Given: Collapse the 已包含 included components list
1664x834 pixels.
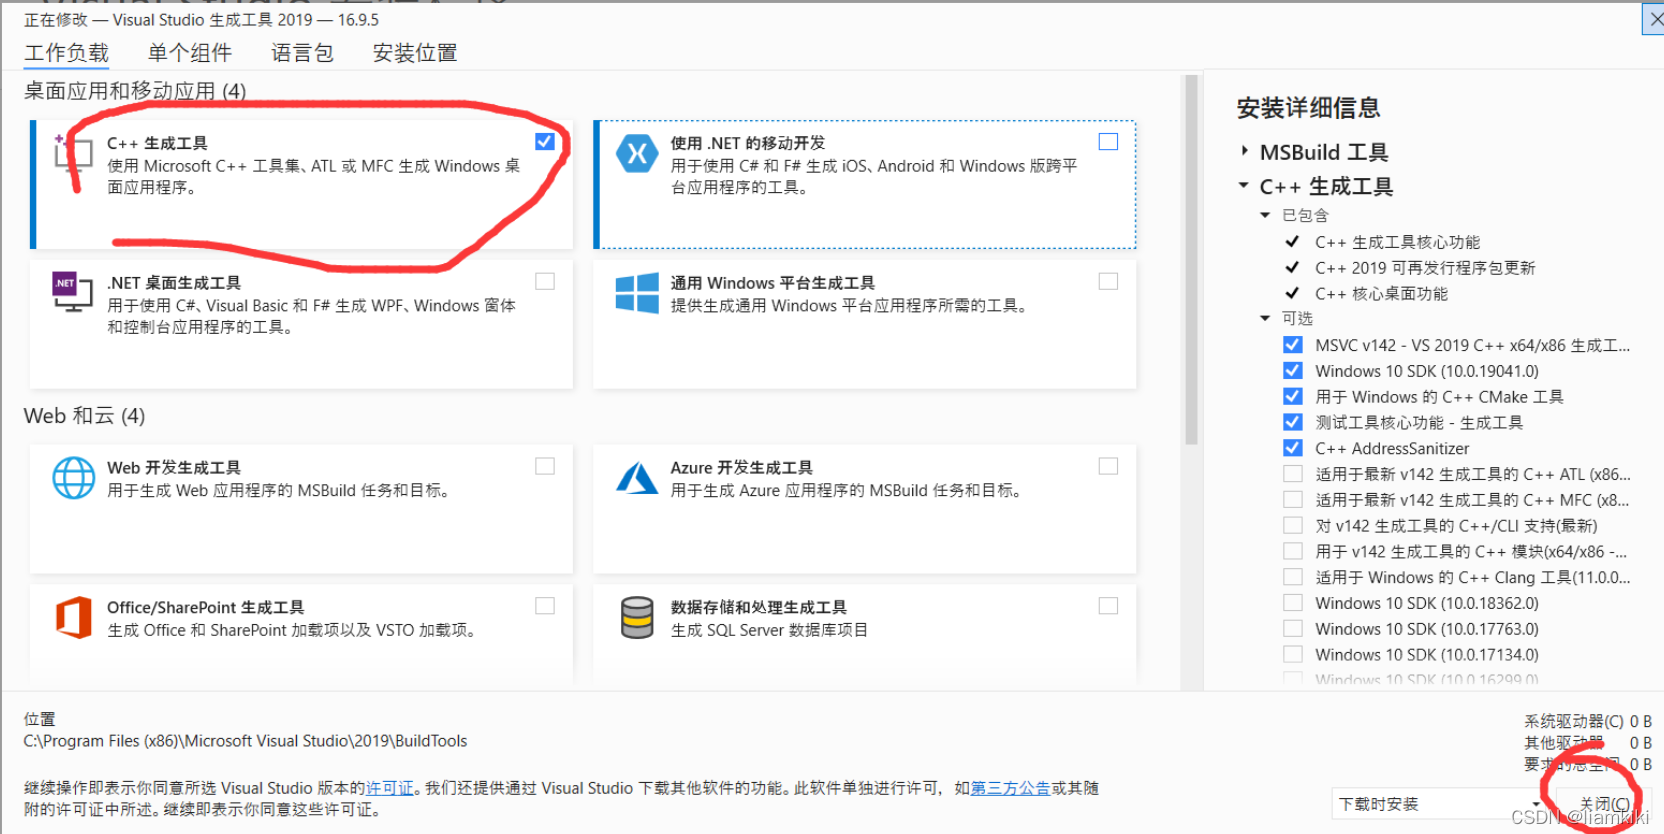Looking at the screenshot, I should (x=1265, y=215).
